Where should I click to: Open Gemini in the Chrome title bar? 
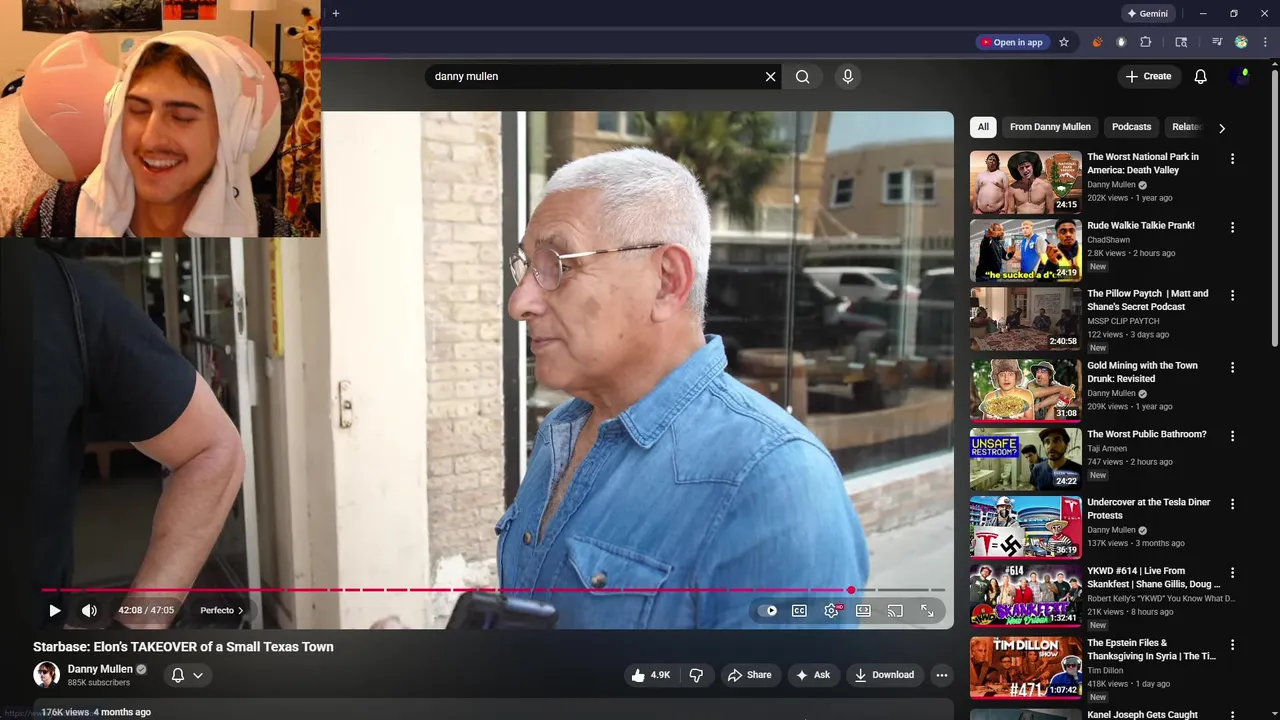(1147, 13)
